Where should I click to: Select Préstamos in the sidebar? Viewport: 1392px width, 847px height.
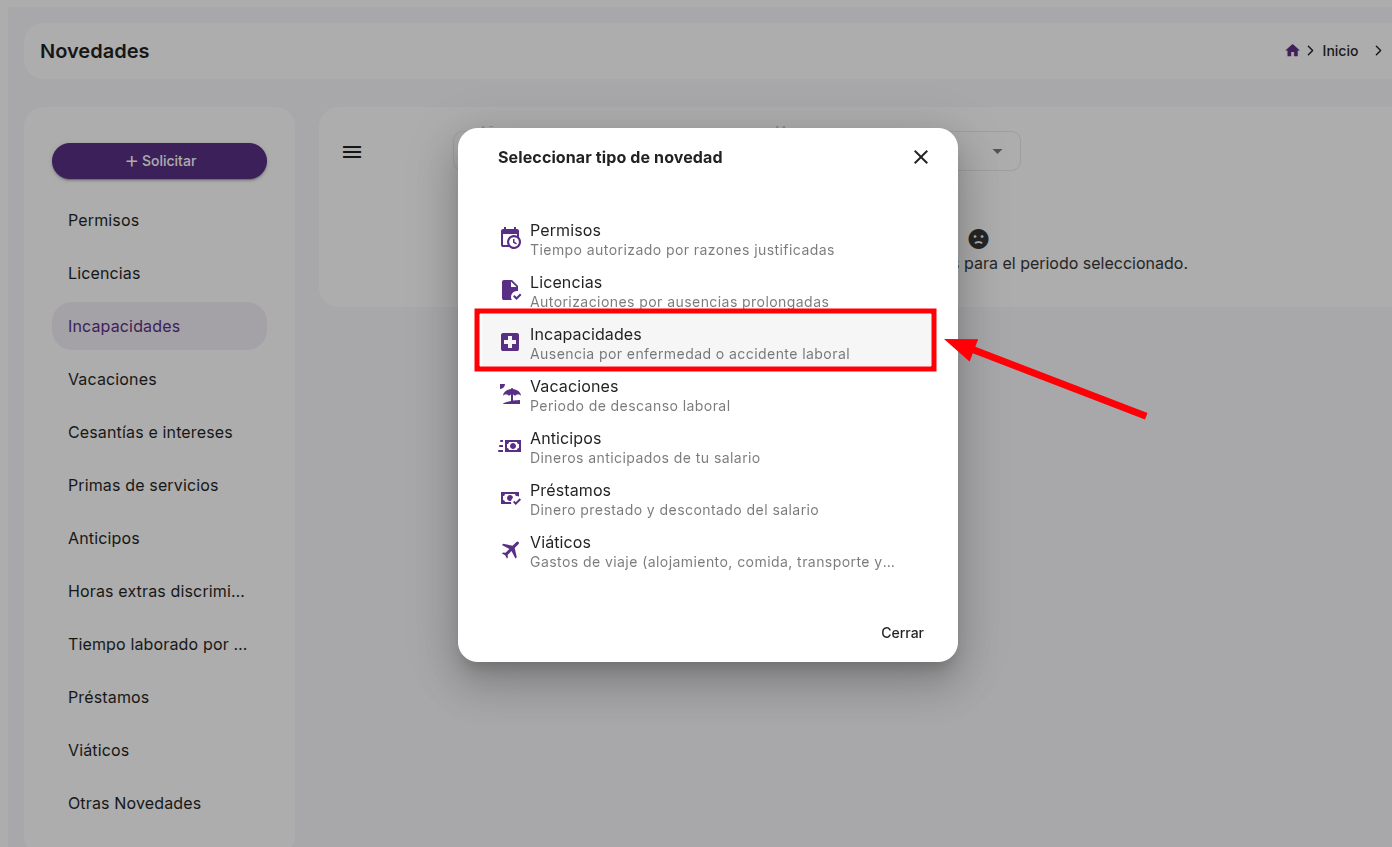pyautogui.click(x=160, y=697)
